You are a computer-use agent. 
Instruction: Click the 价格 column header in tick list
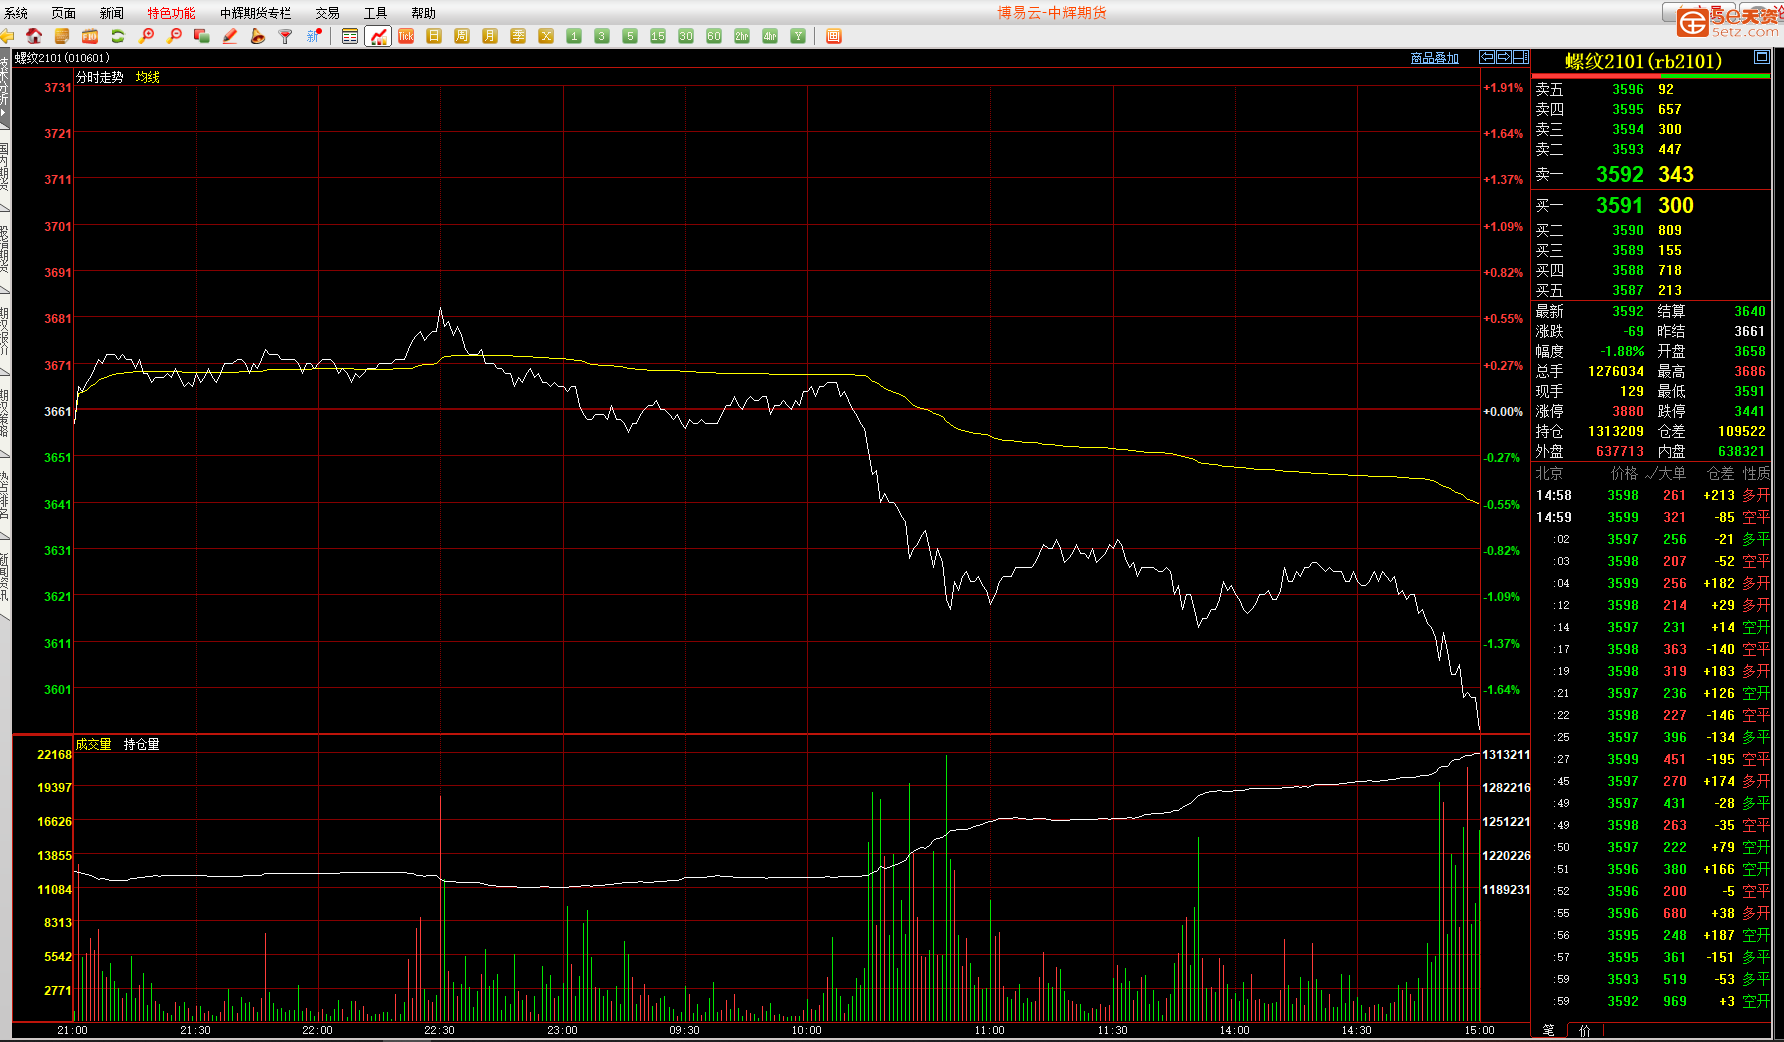1625,473
